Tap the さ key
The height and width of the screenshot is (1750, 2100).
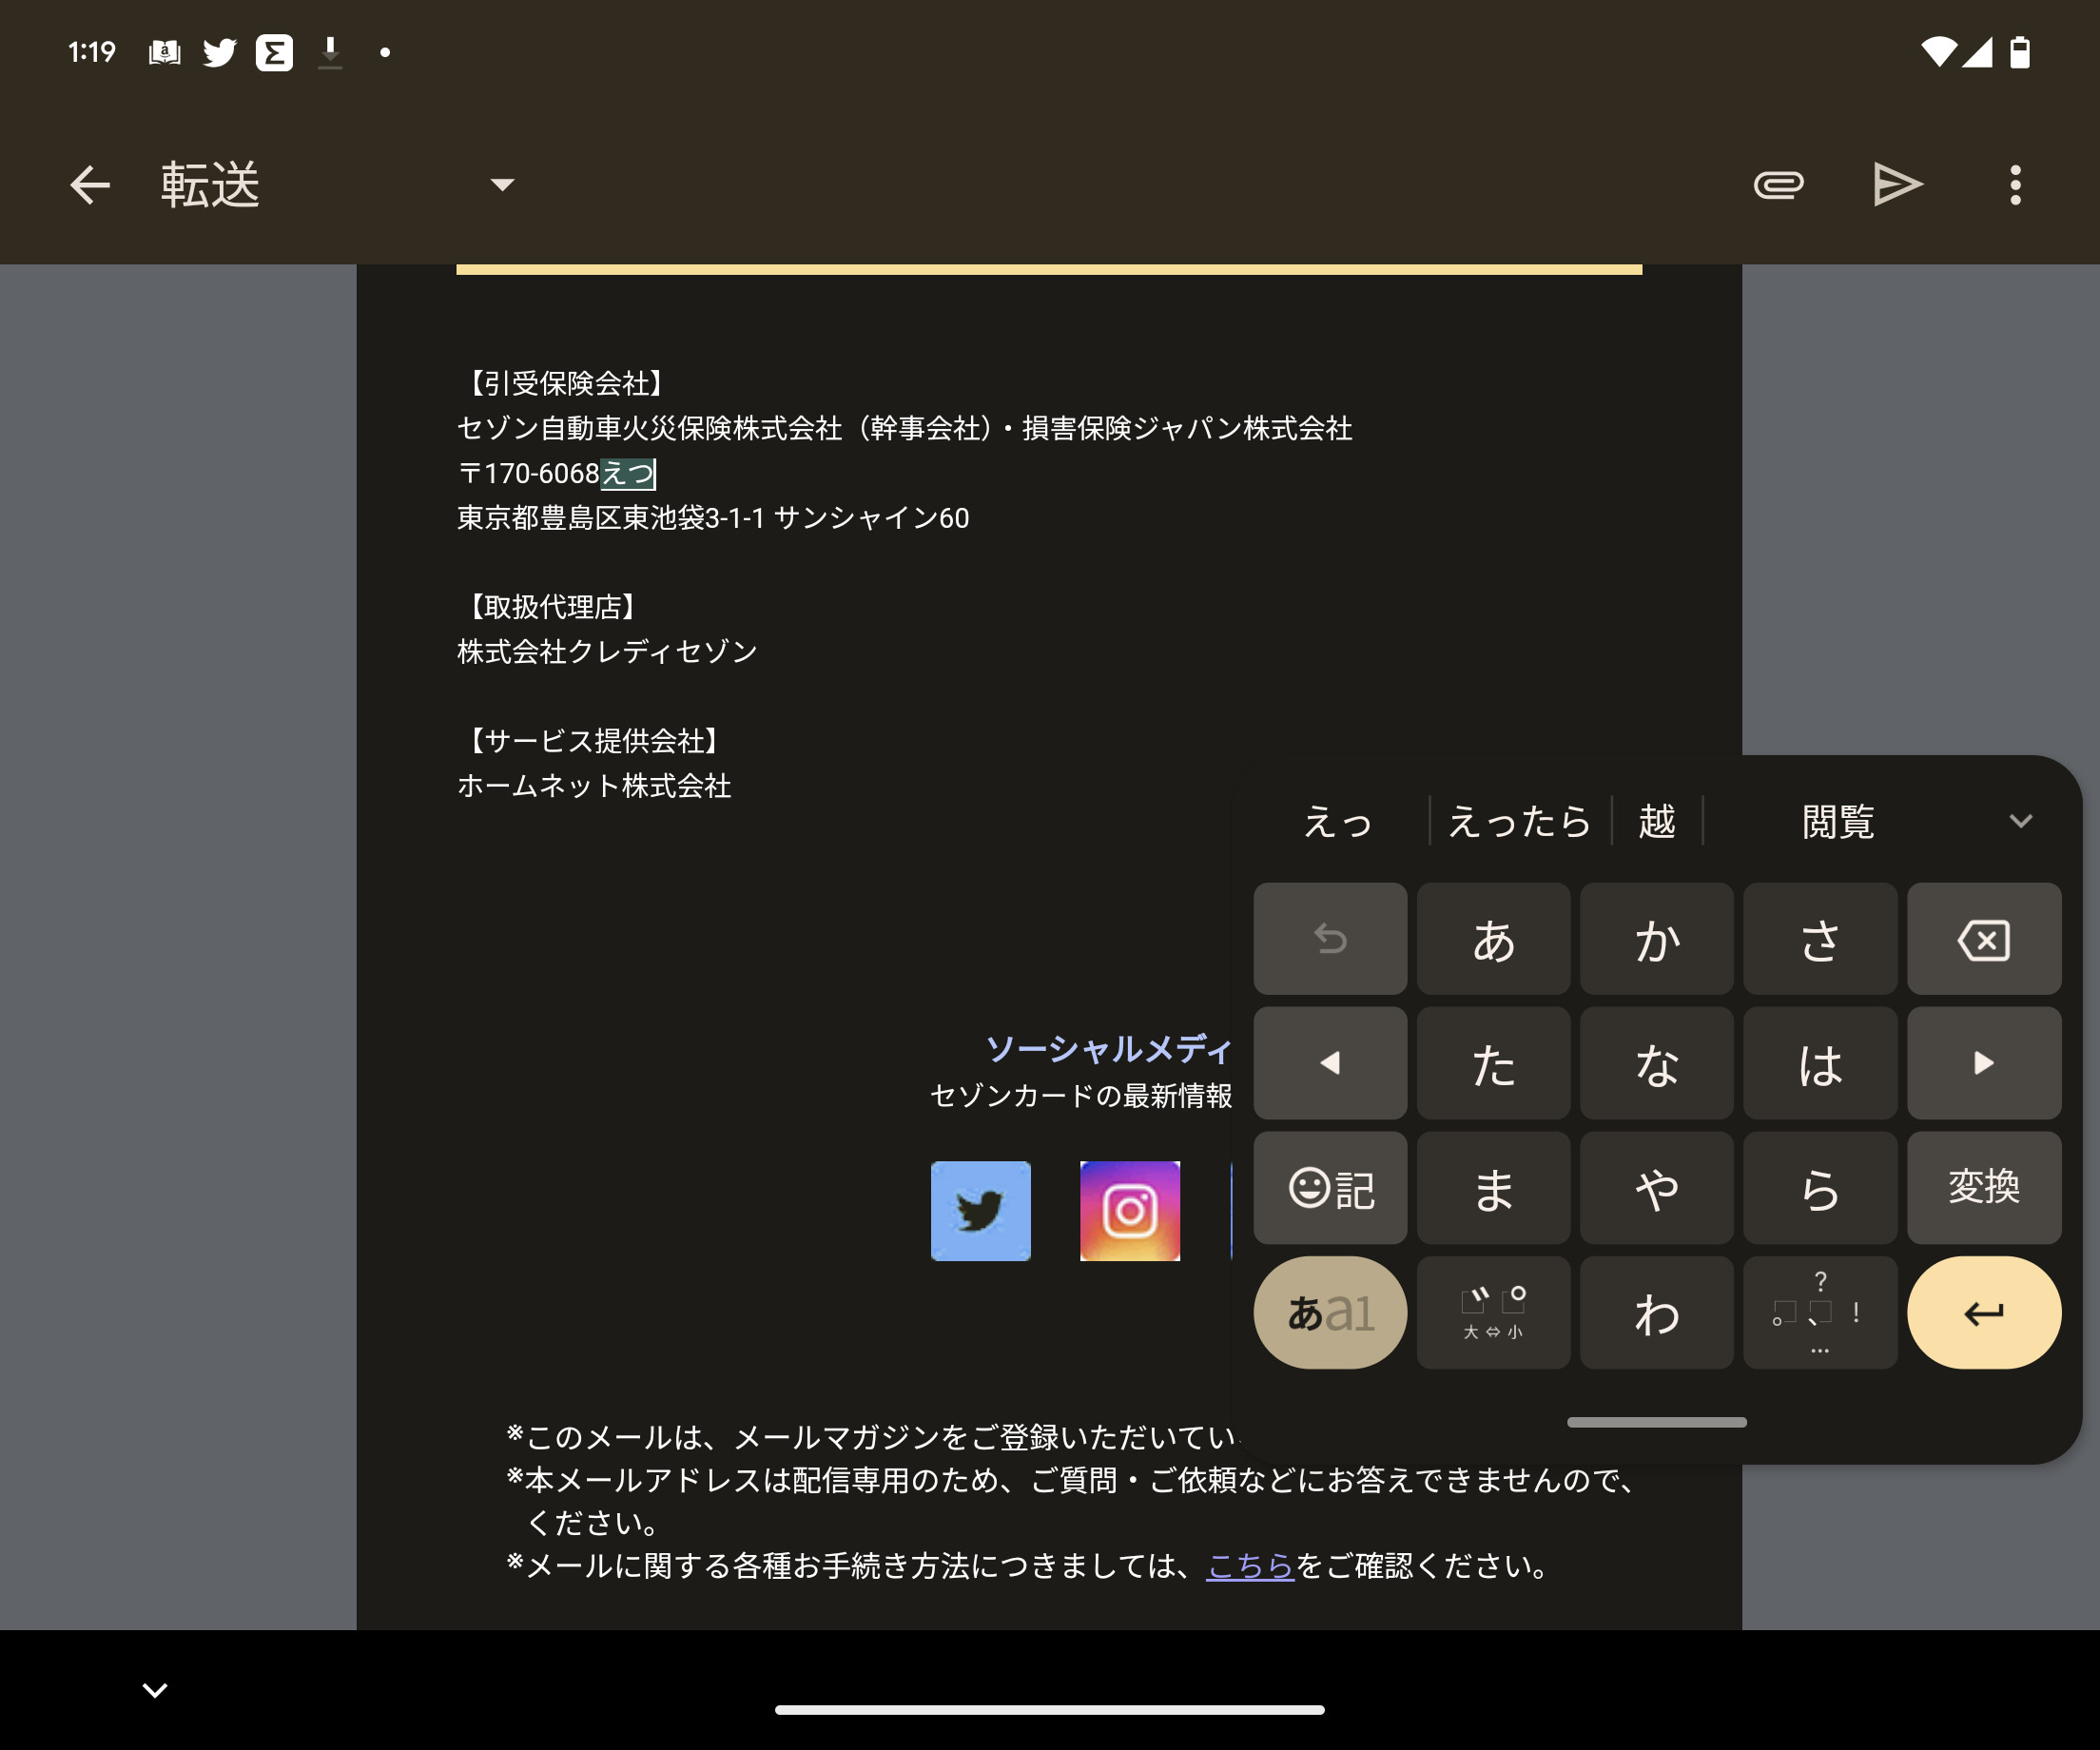(1820, 939)
